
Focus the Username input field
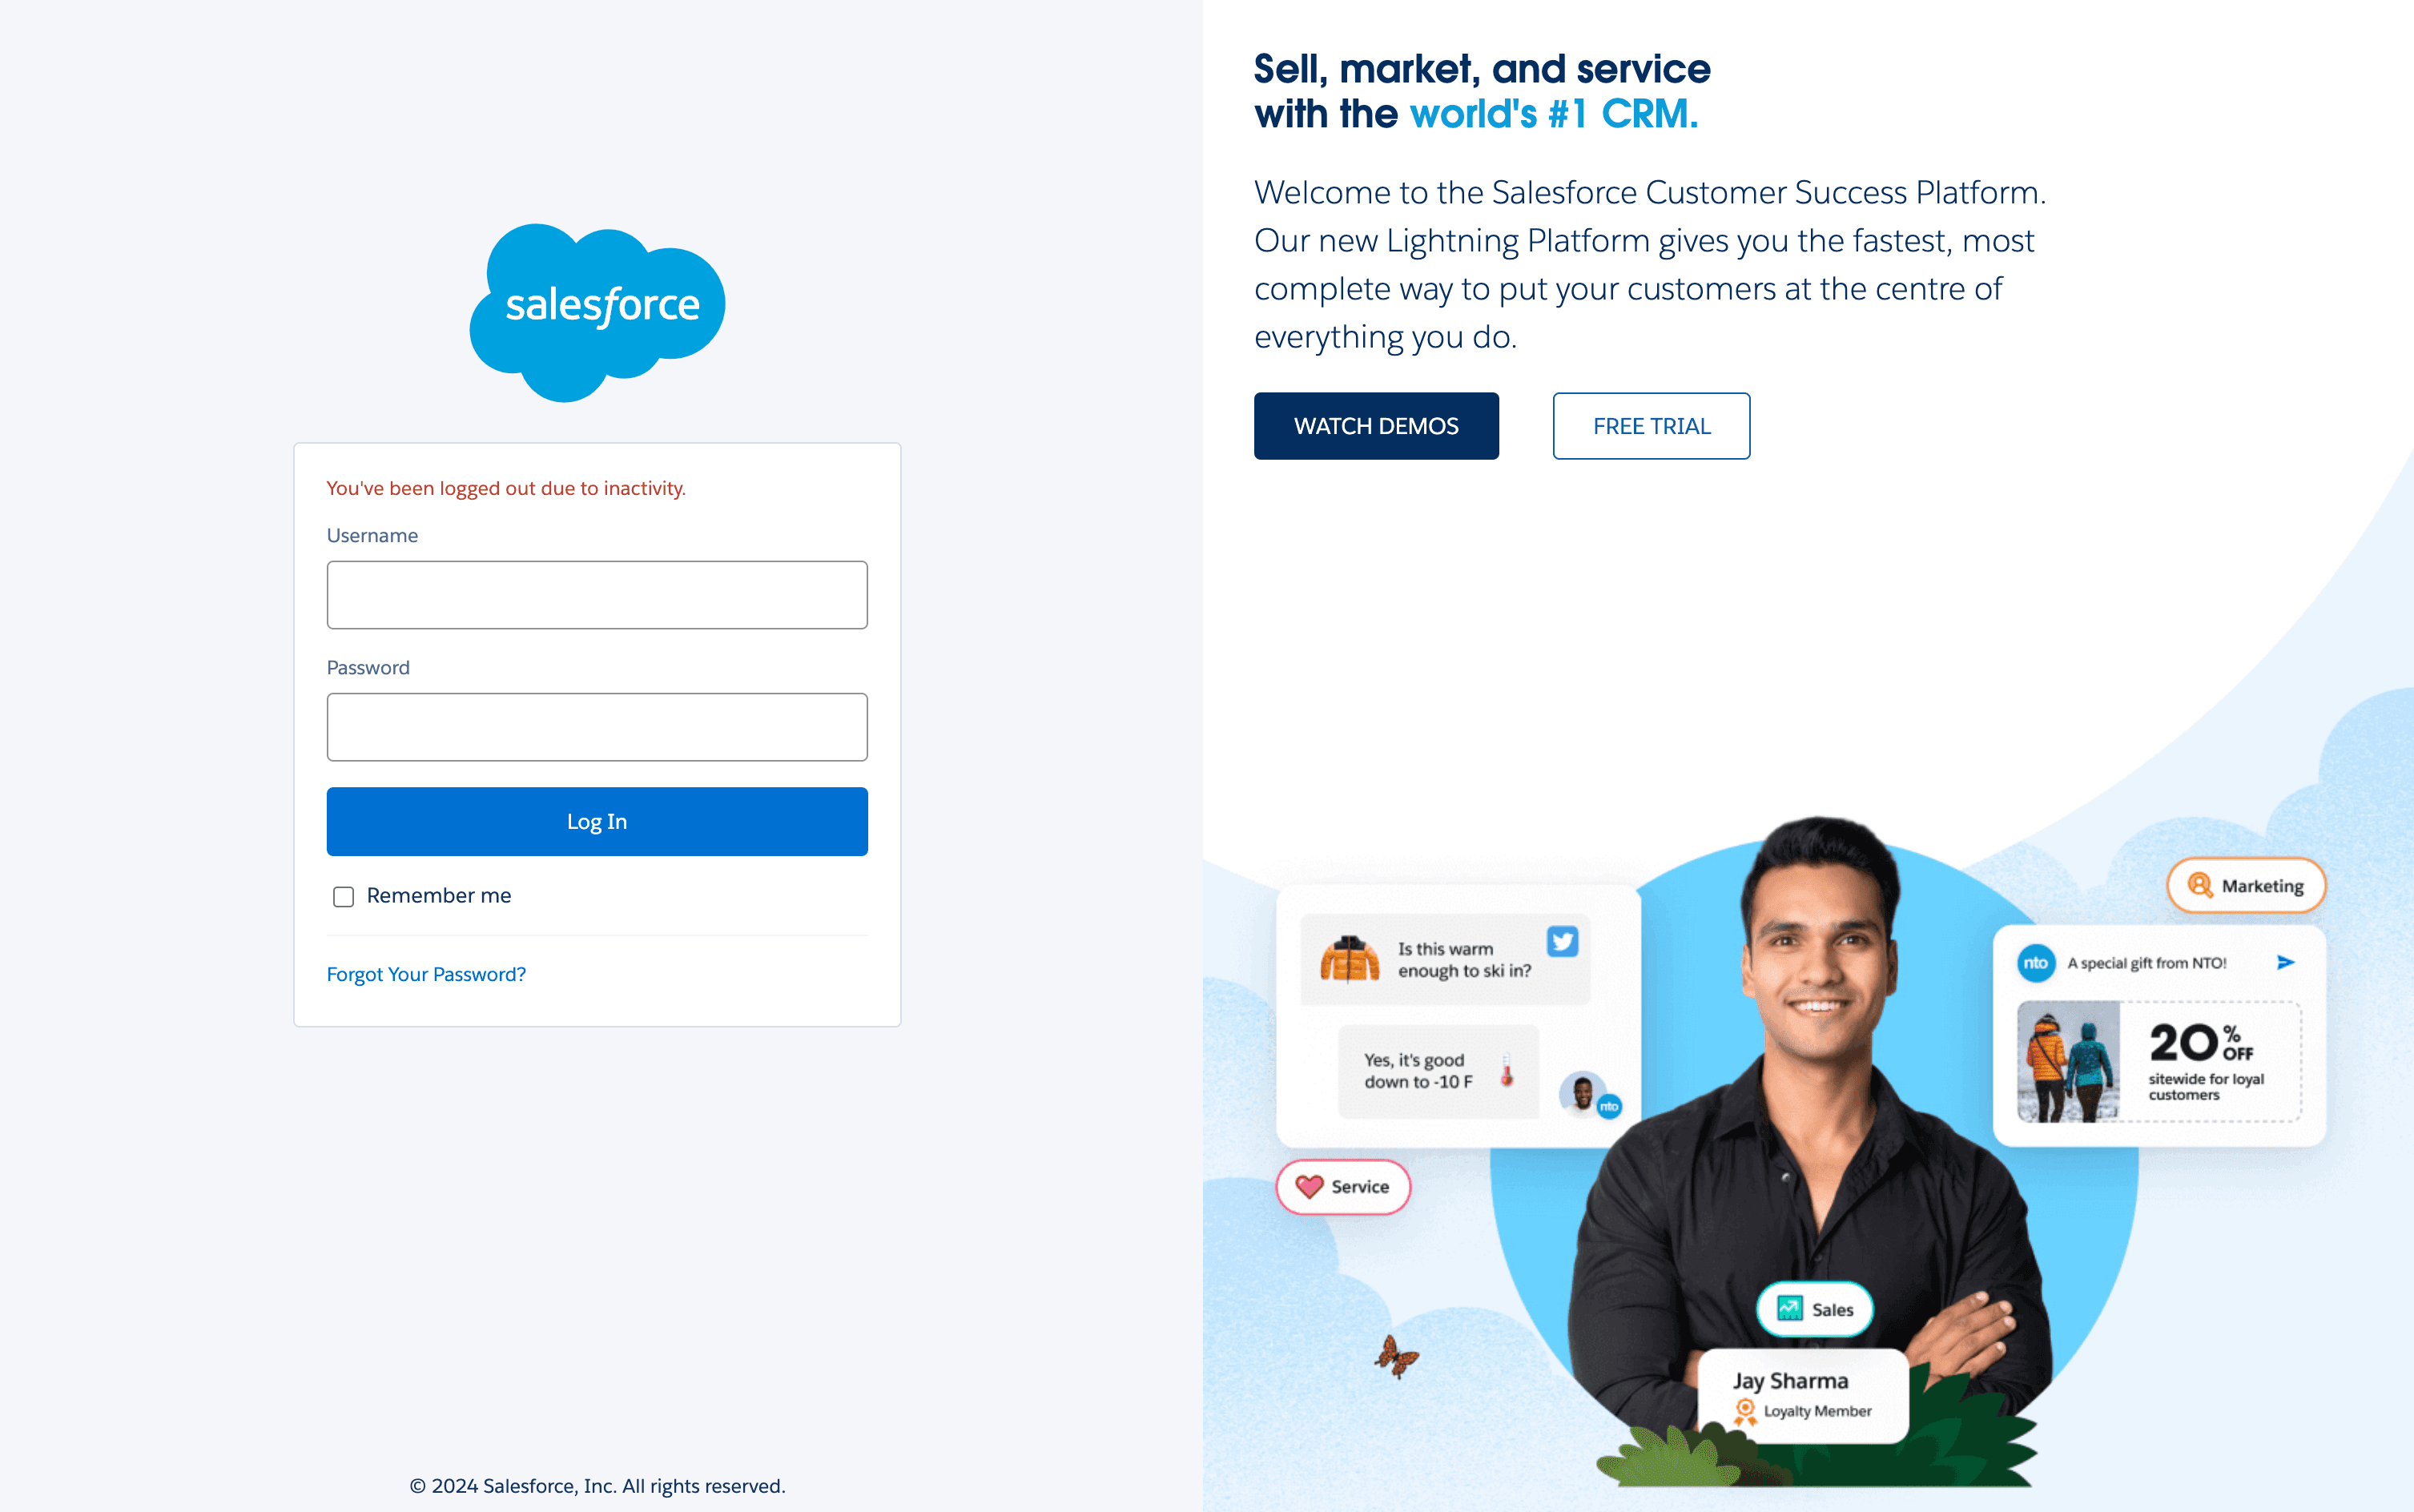pyautogui.click(x=597, y=595)
